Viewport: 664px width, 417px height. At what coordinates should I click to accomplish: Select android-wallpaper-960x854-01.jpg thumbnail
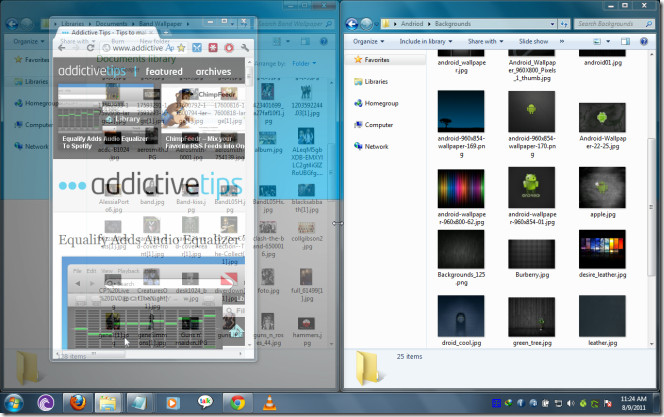[531, 188]
